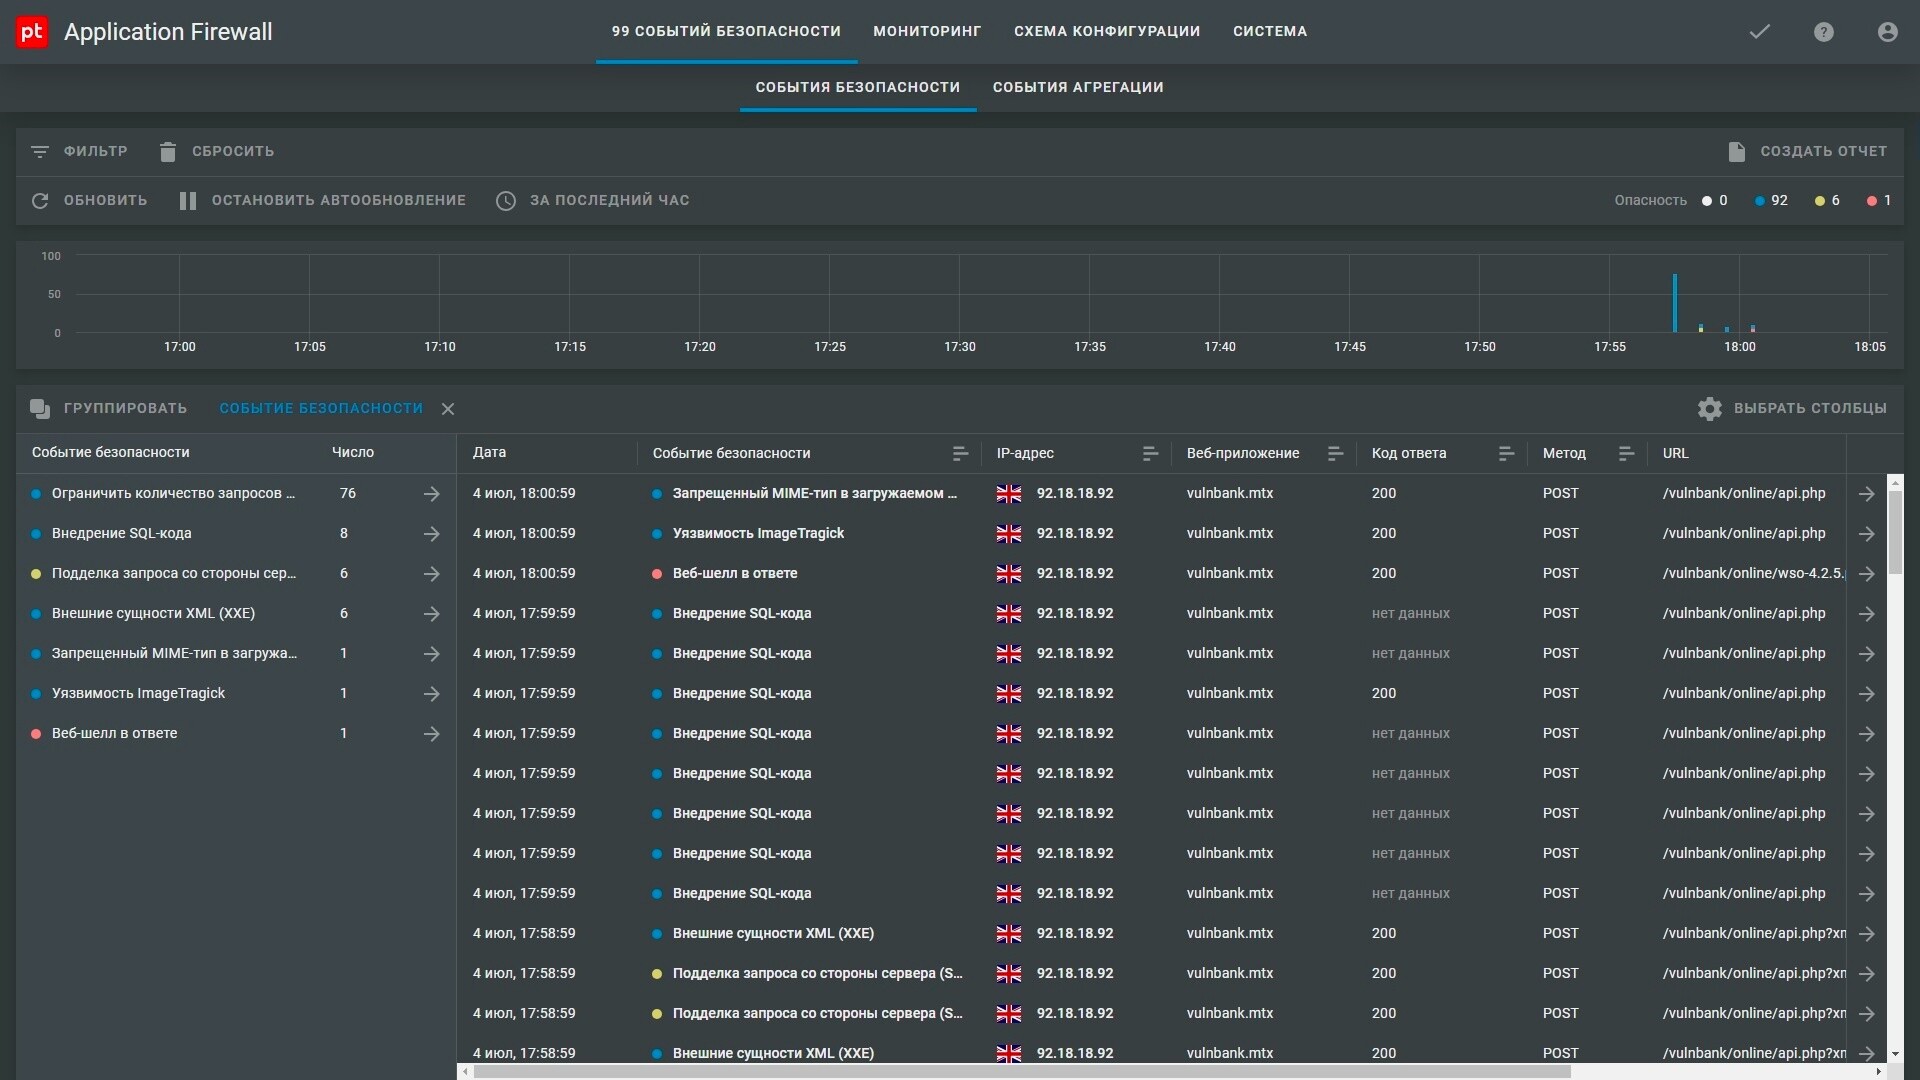
Task: Open arrow for Внешние сущности XML group
Action: tap(431, 614)
